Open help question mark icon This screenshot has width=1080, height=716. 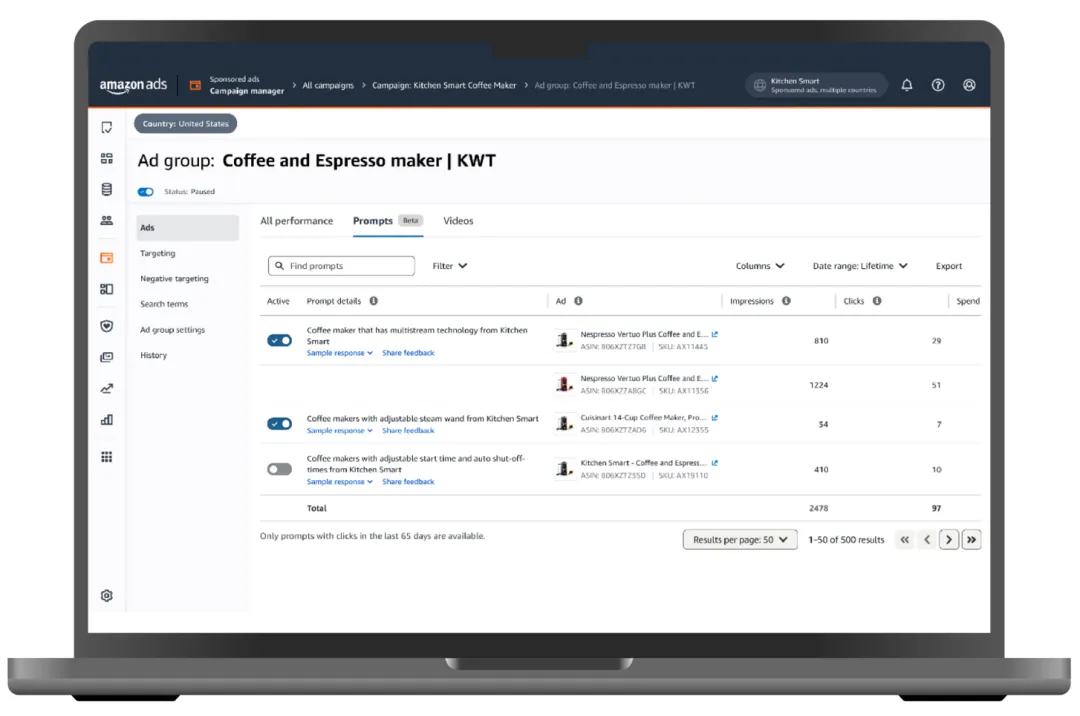click(x=937, y=85)
